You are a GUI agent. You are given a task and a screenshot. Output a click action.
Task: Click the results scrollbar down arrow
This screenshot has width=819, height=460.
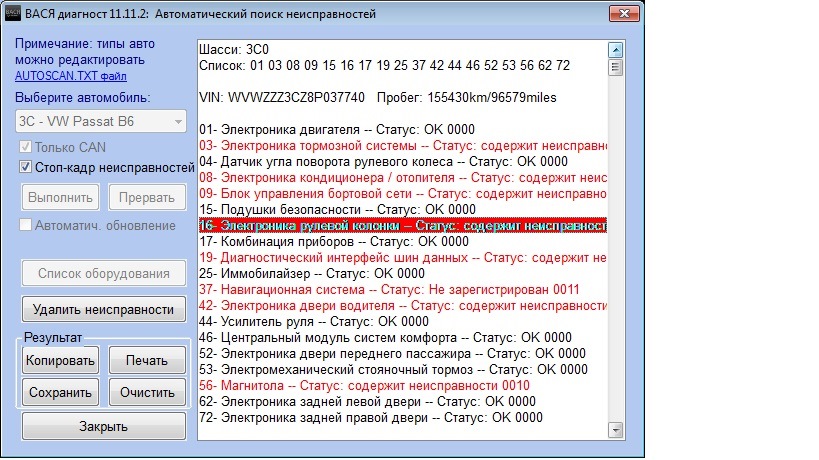pyautogui.click(x=616, y=430)
